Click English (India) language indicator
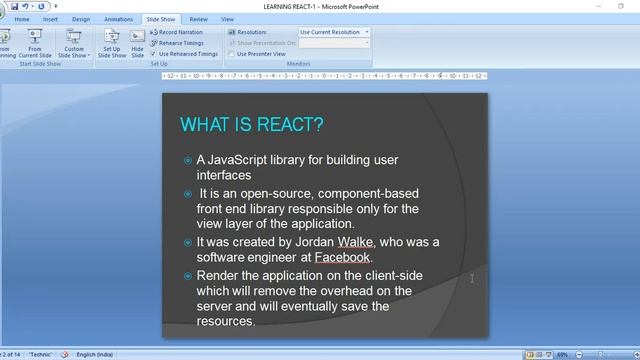Image resolution: width=640 pixels, height=360 pixels. tap(95, 355)
